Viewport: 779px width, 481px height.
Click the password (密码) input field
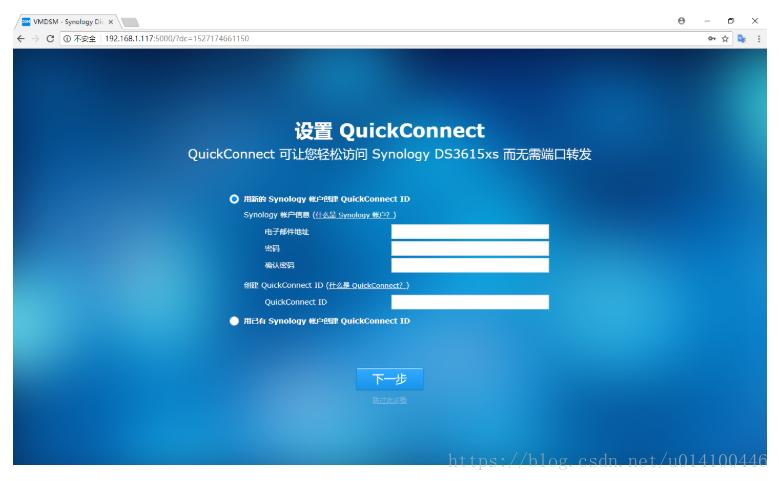pos(470,248)
